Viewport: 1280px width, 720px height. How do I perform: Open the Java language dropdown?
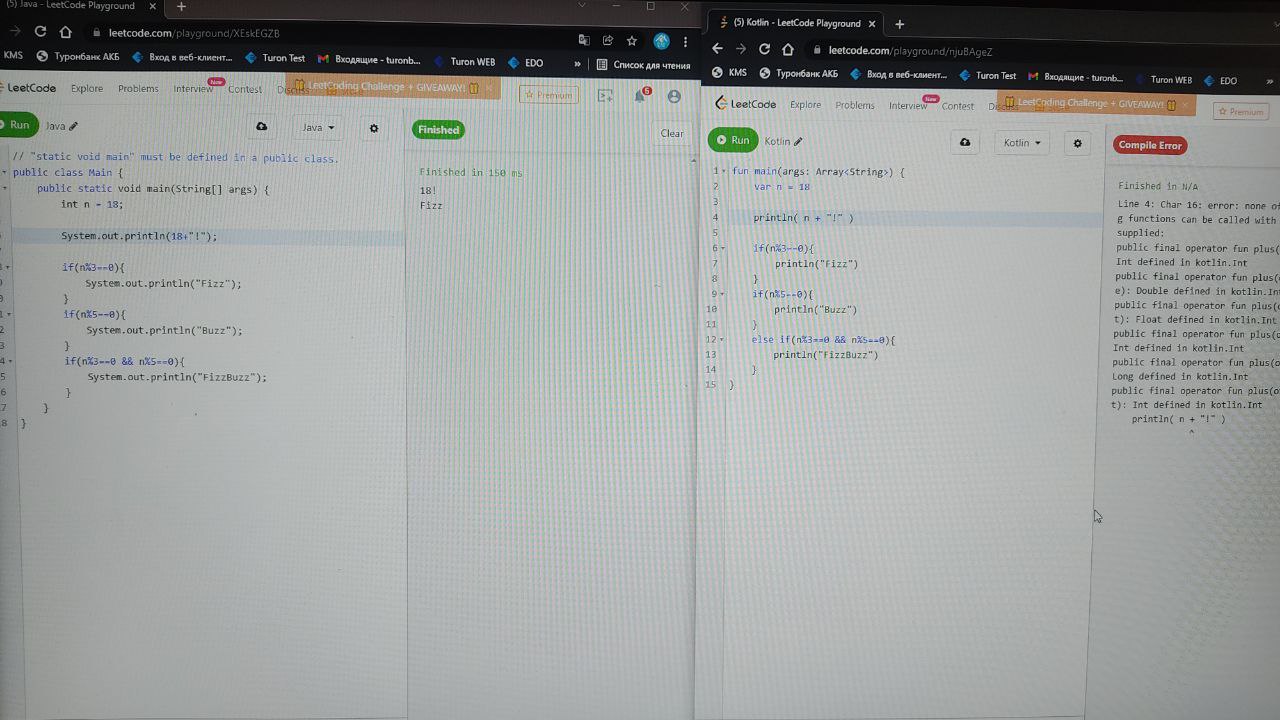click(318, 128)
